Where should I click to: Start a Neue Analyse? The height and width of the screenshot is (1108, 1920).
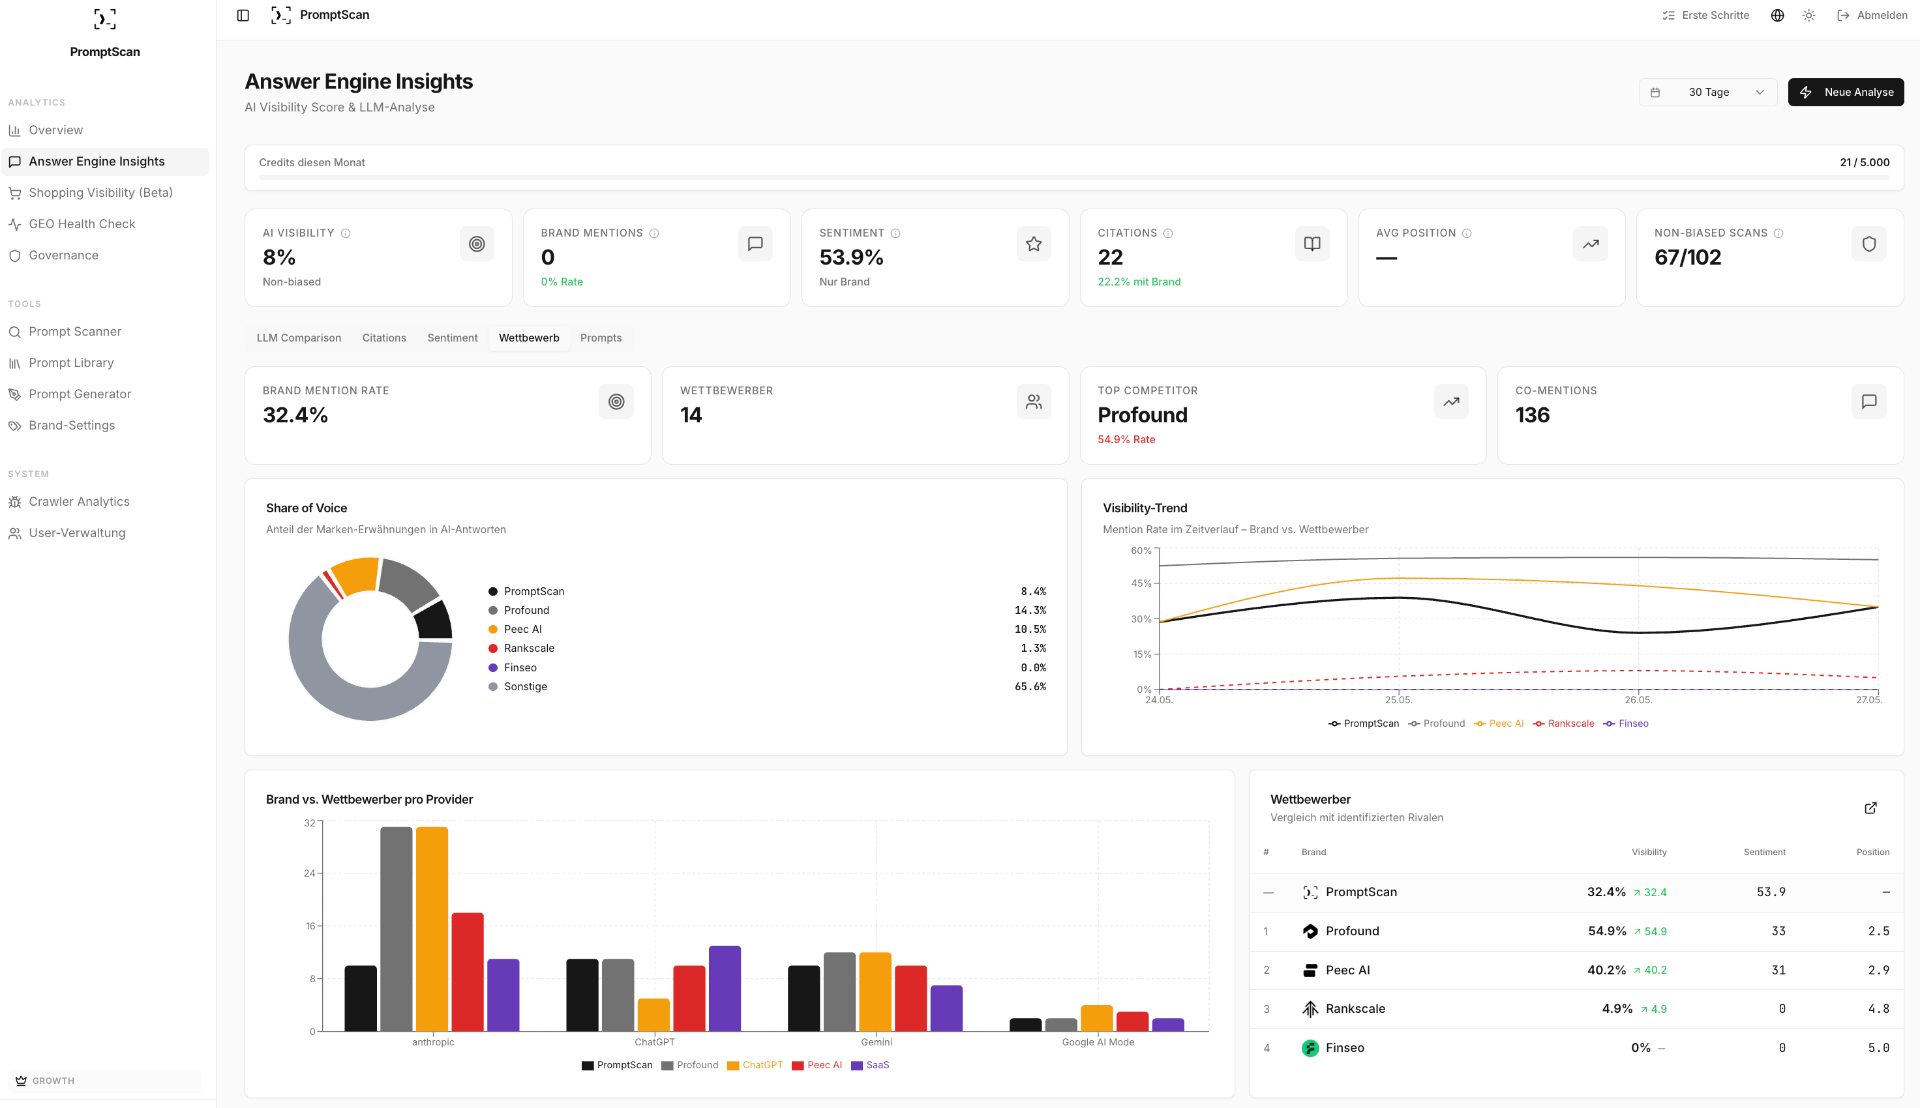[x=1845, y=92]
